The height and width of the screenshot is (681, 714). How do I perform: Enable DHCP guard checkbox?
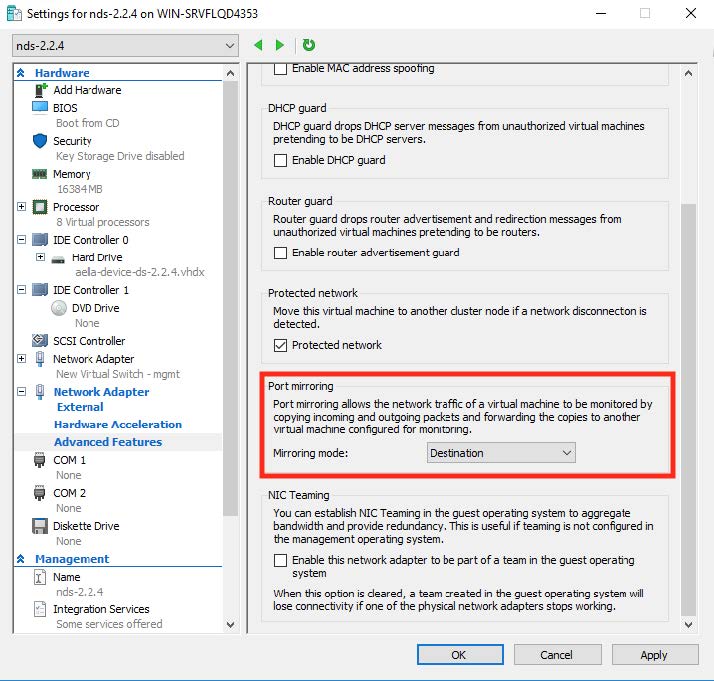(x=281, y=160)
